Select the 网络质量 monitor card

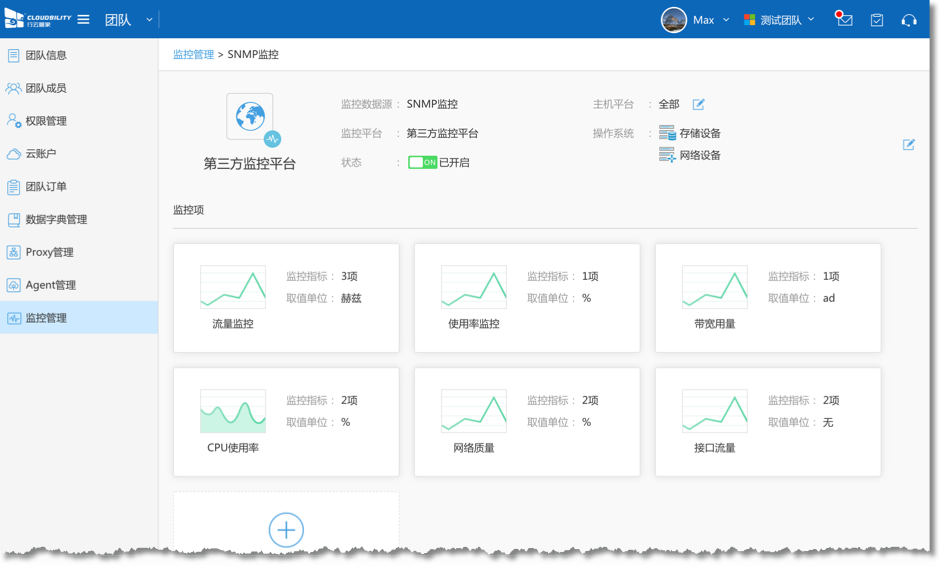526,422
